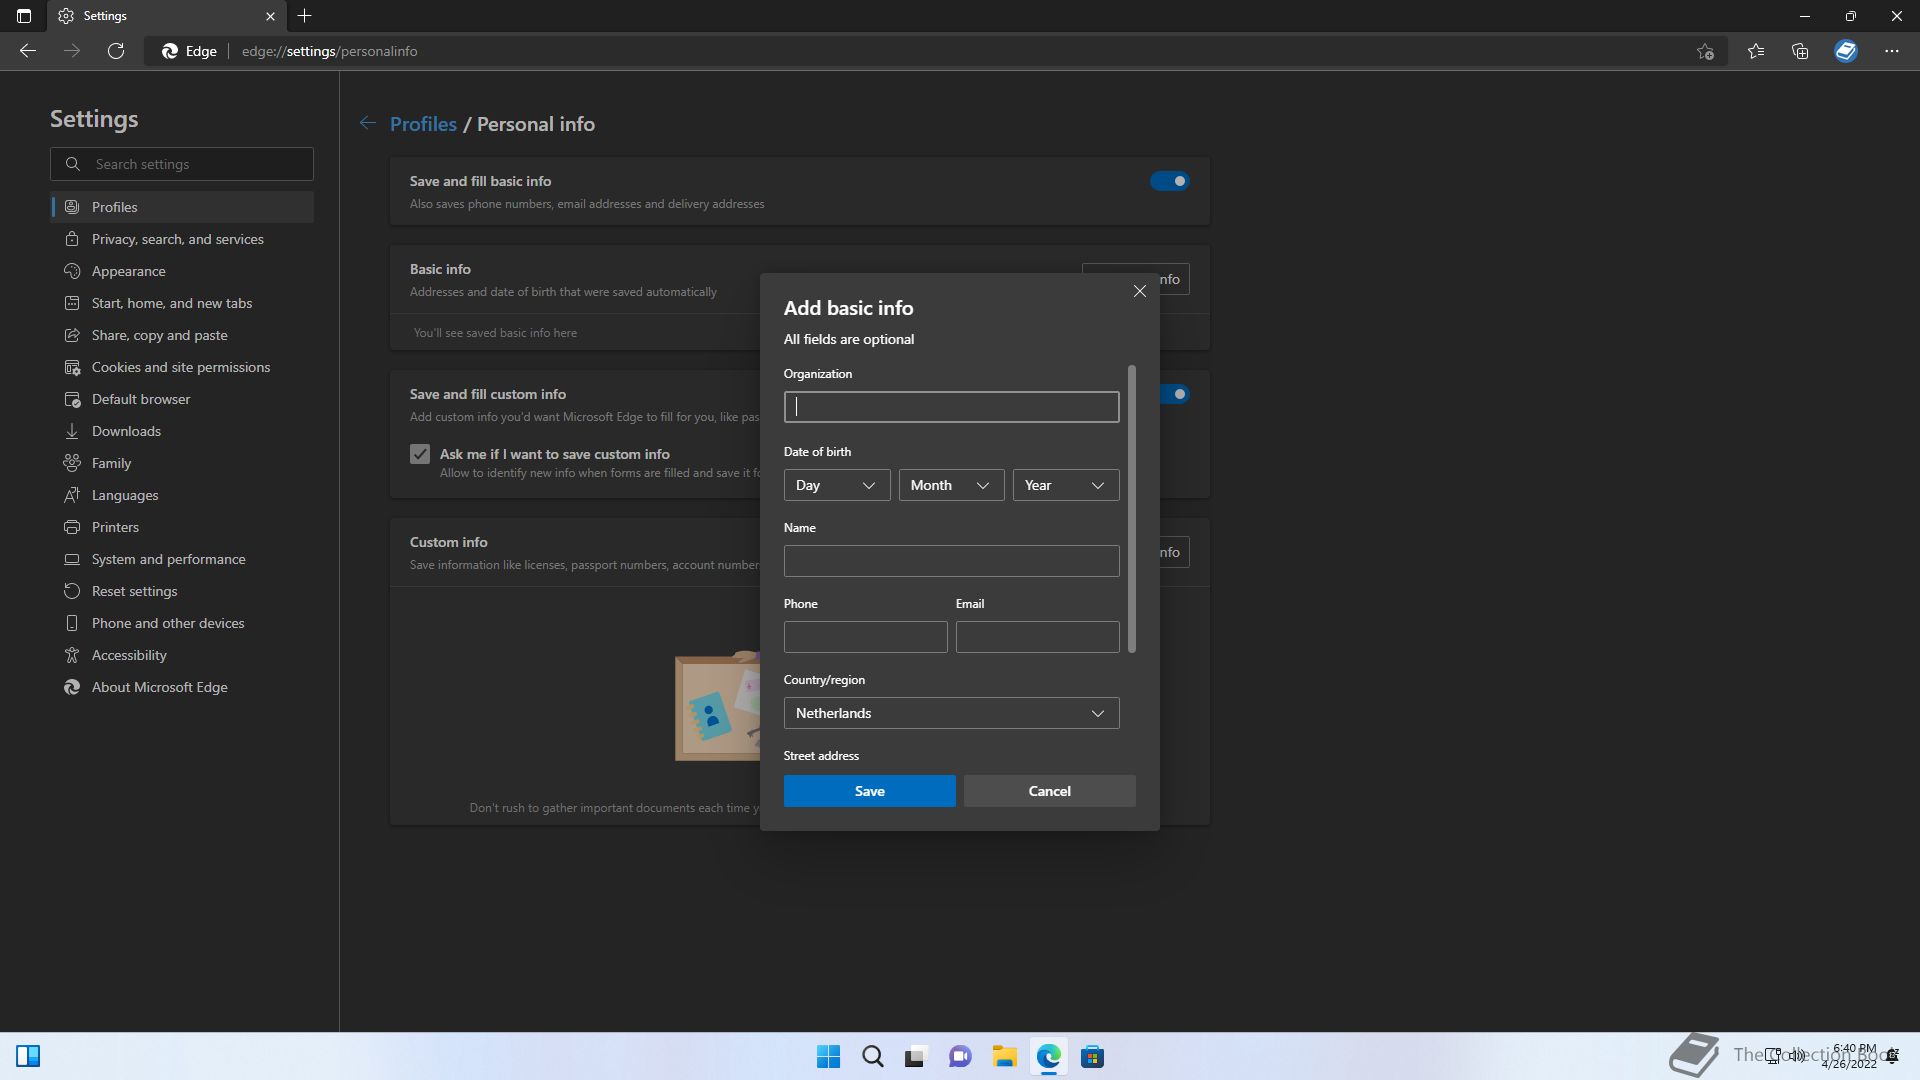Open the Settings and more ellipsis menu

pyautogui.click(x=1891, y=51)
